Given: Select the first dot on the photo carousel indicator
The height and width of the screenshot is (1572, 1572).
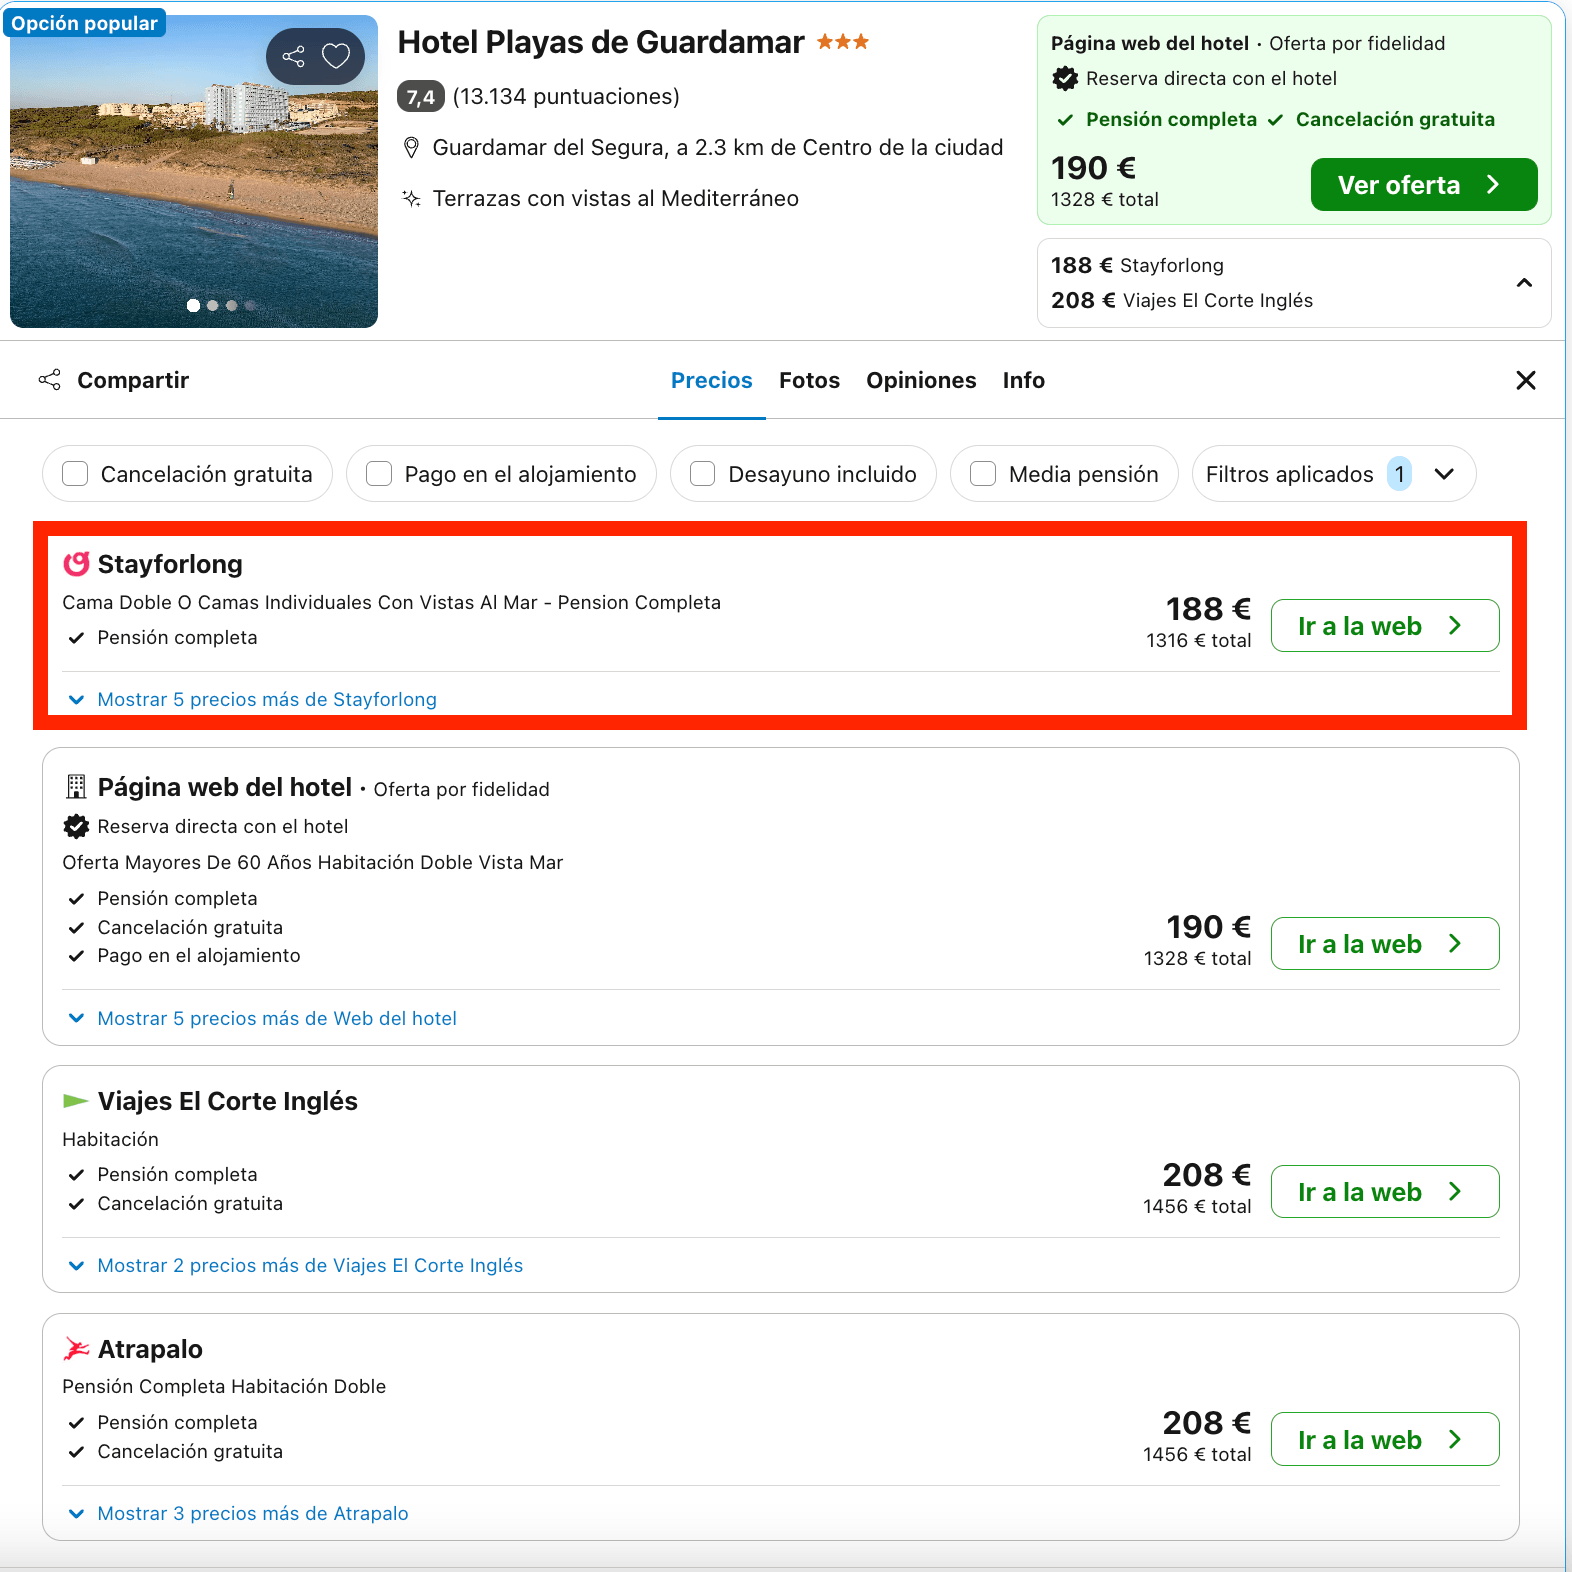Looking at the screenshot, I should (x=193, y=306).
